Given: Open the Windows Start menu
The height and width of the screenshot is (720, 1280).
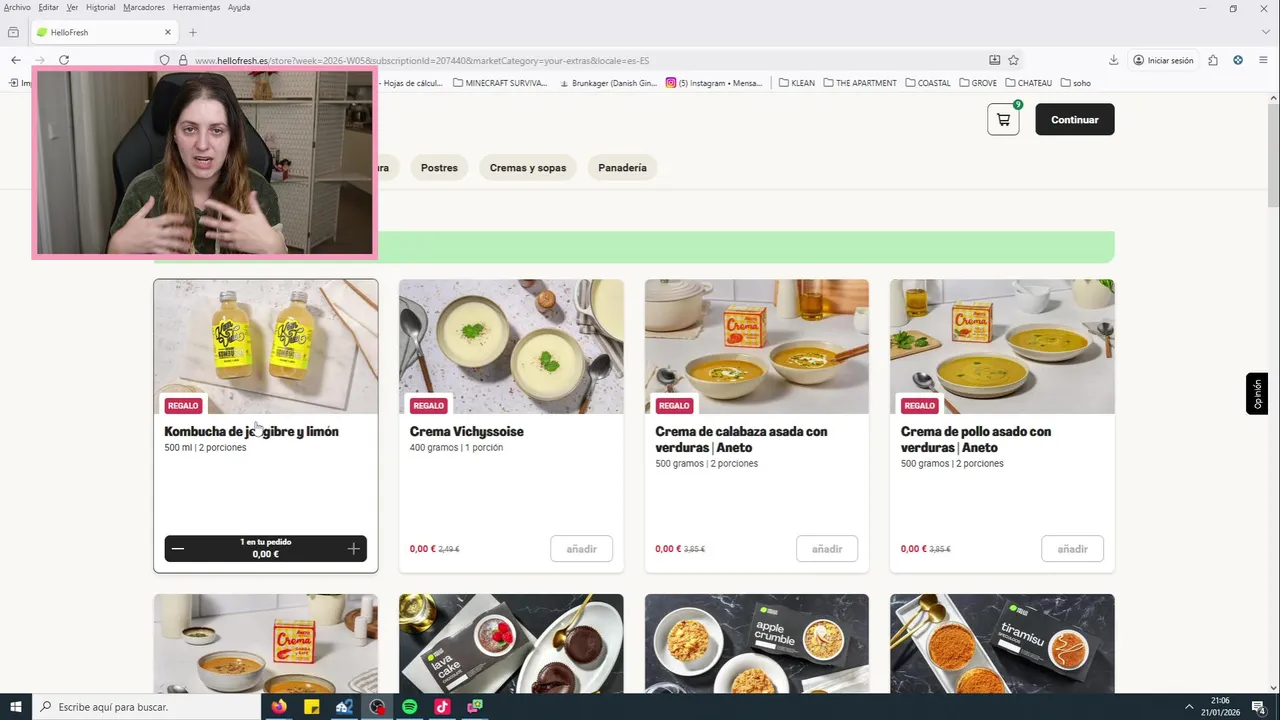Looking at the screenshot, I should pos(16,707).
